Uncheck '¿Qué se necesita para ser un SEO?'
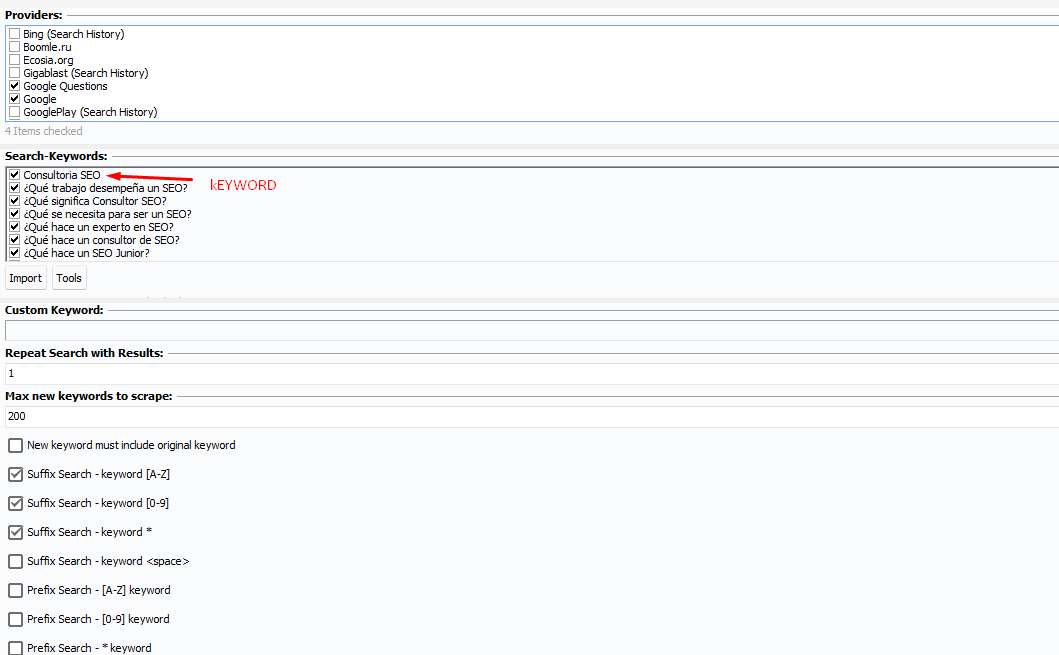 (14, 213)
